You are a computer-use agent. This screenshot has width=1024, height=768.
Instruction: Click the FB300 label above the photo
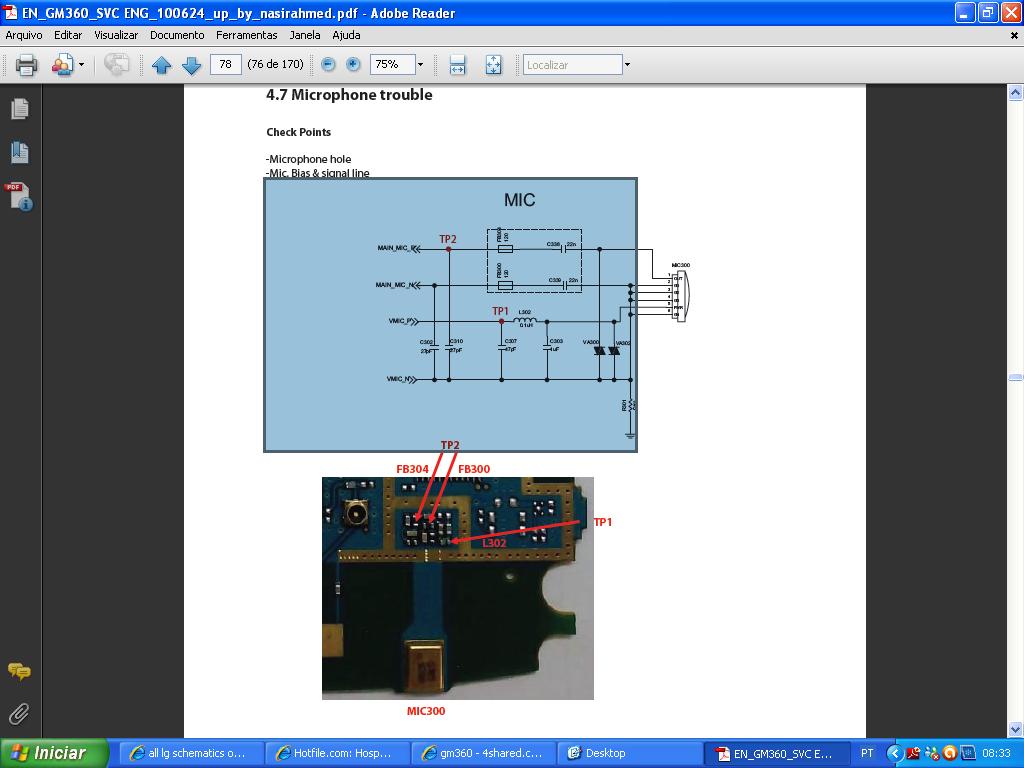(x=474, y=469)
